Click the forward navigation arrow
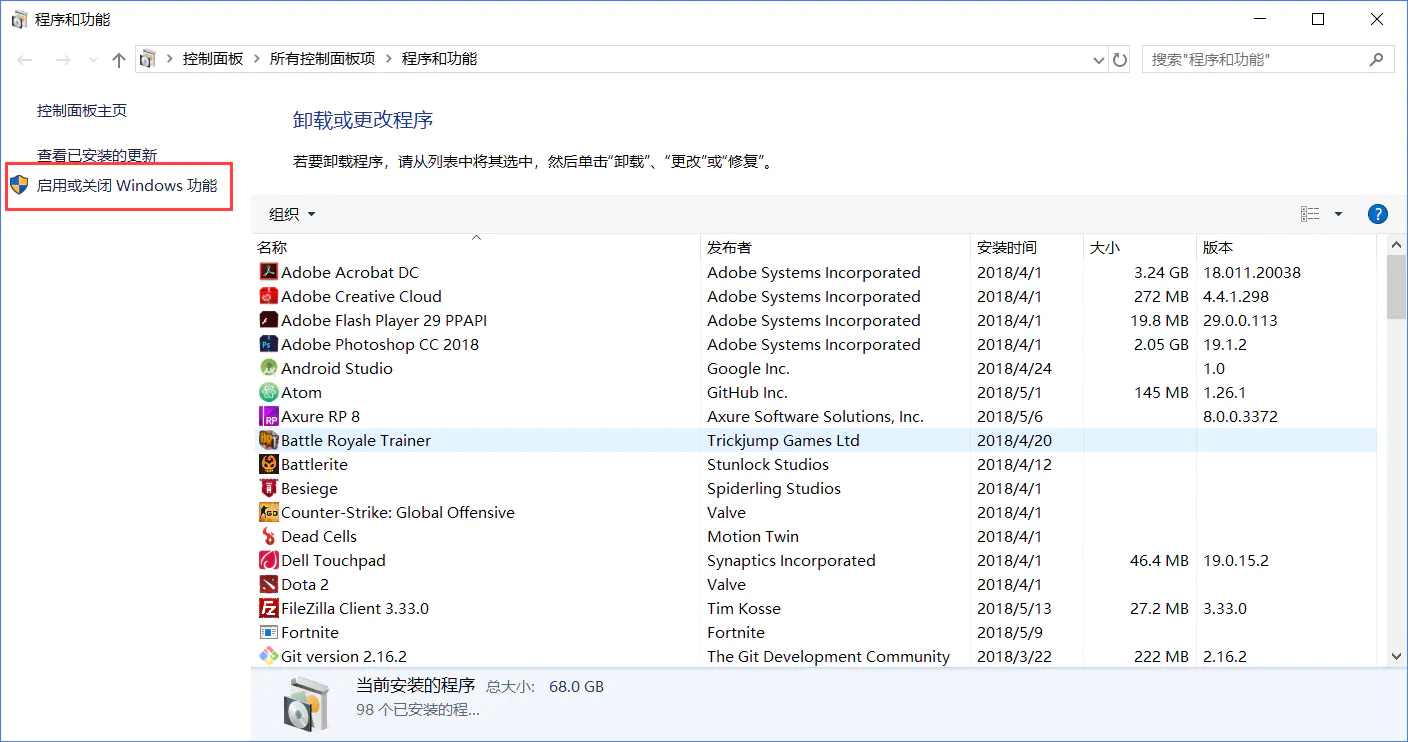 (62, 60)
